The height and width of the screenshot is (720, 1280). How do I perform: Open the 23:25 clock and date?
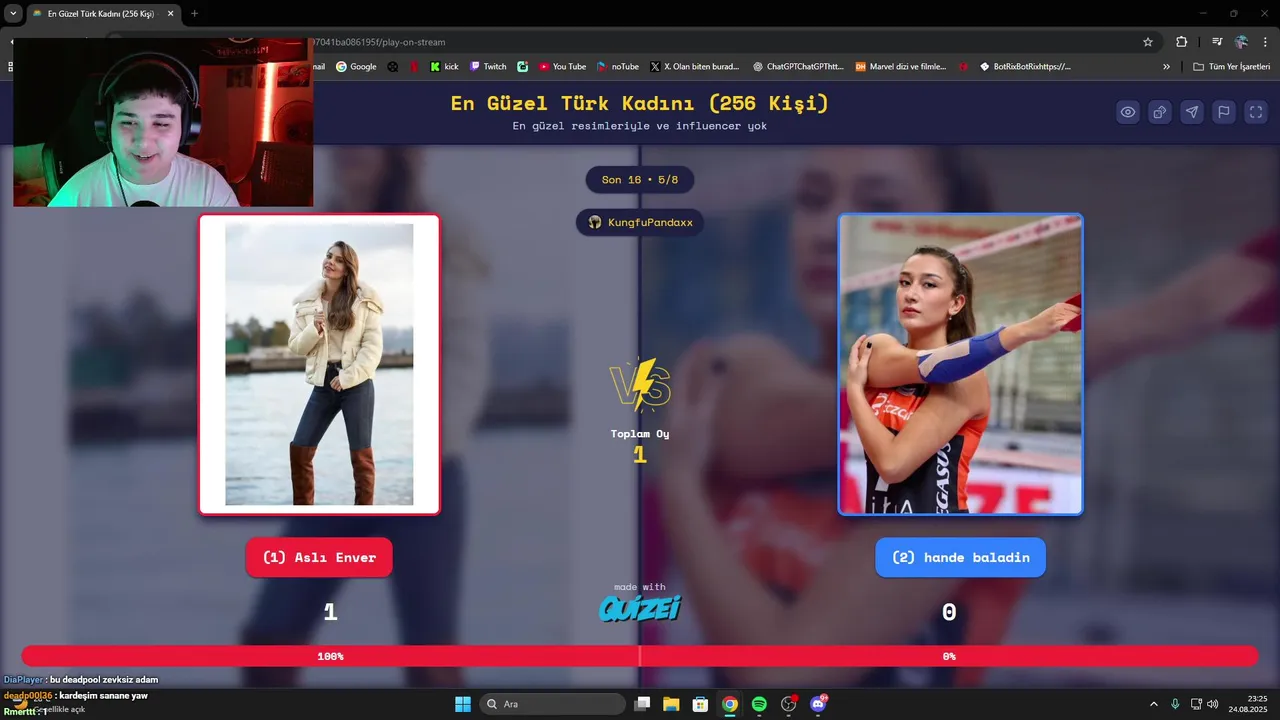click(x=1250, y=704)
